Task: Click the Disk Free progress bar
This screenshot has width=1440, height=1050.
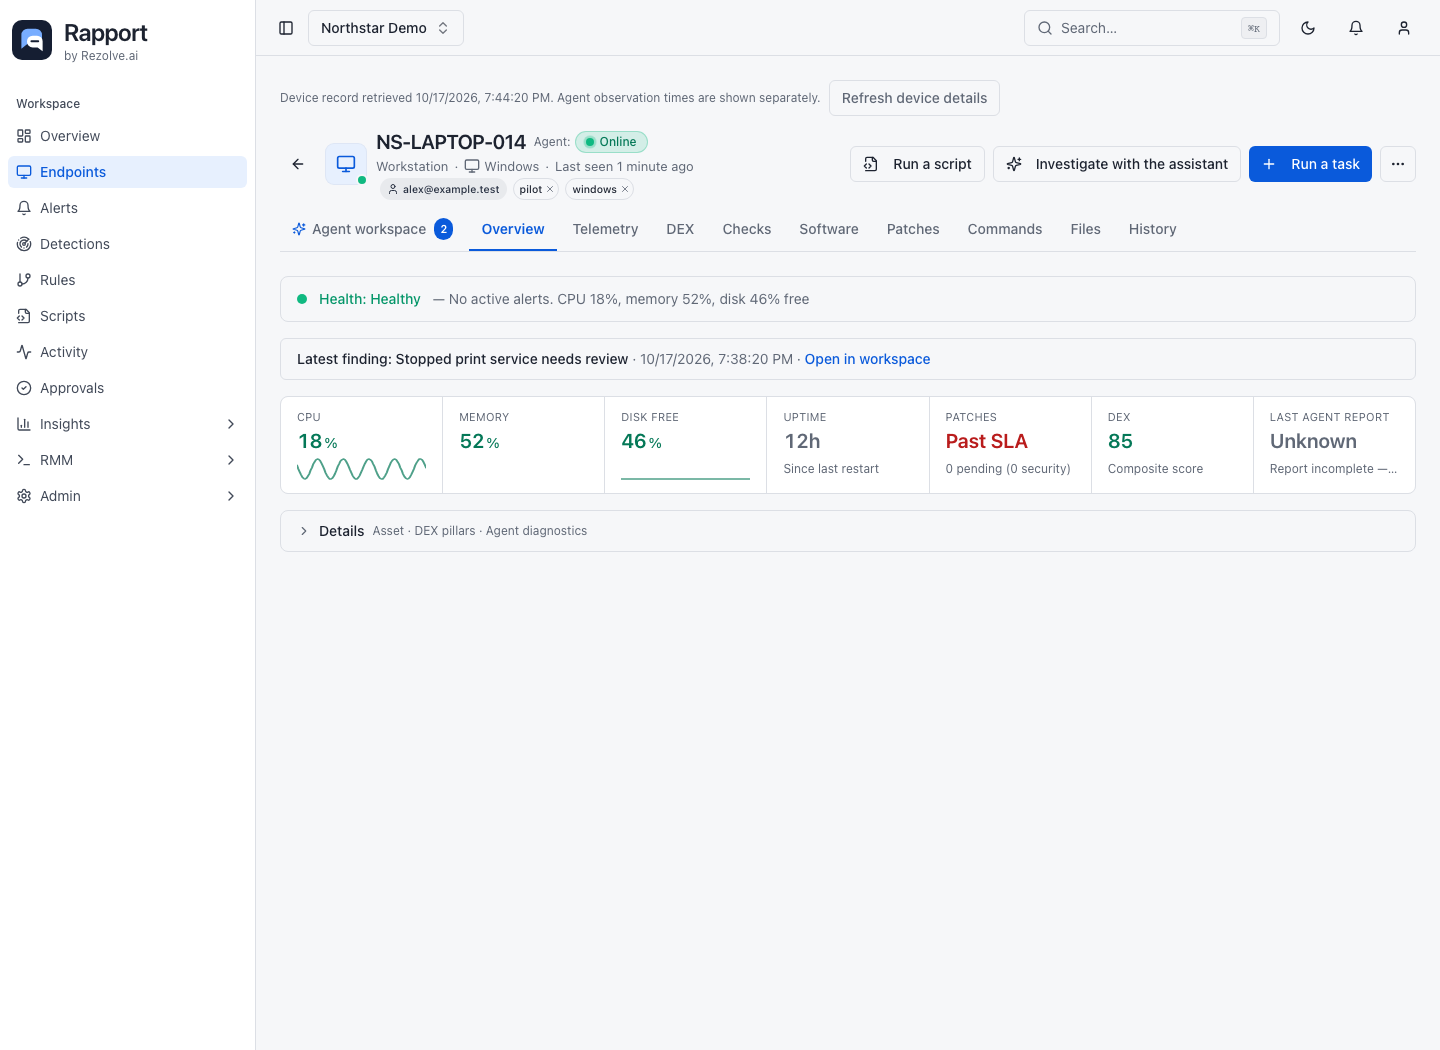Action: pos(685,479)
